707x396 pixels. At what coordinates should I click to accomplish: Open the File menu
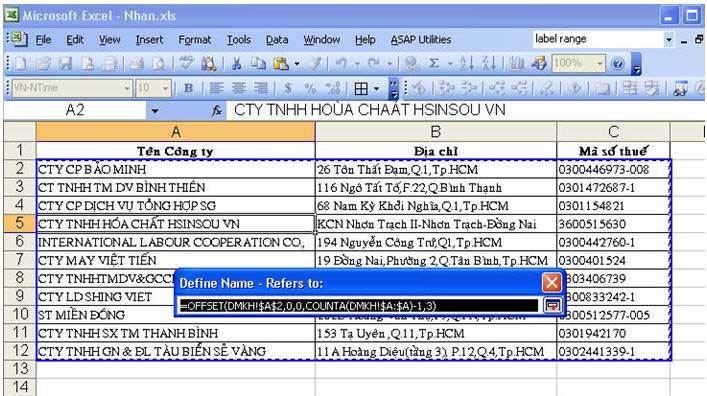click(x=43, y=40)
